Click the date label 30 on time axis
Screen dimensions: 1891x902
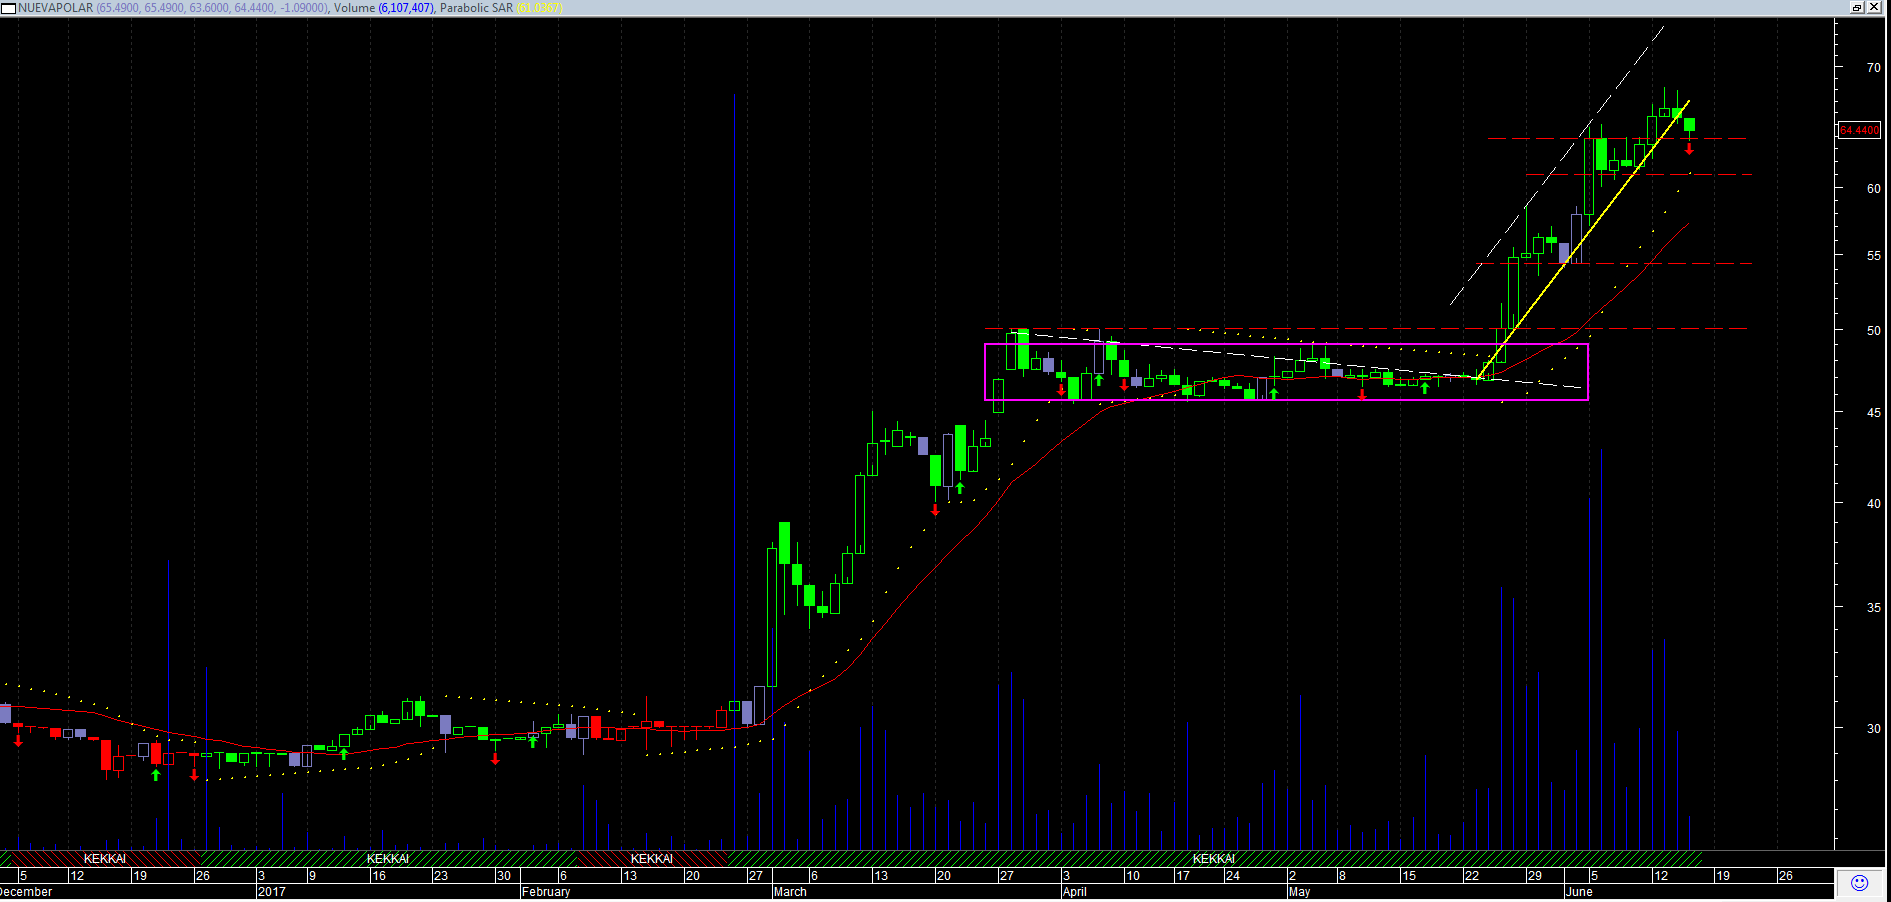click(504, 876)
